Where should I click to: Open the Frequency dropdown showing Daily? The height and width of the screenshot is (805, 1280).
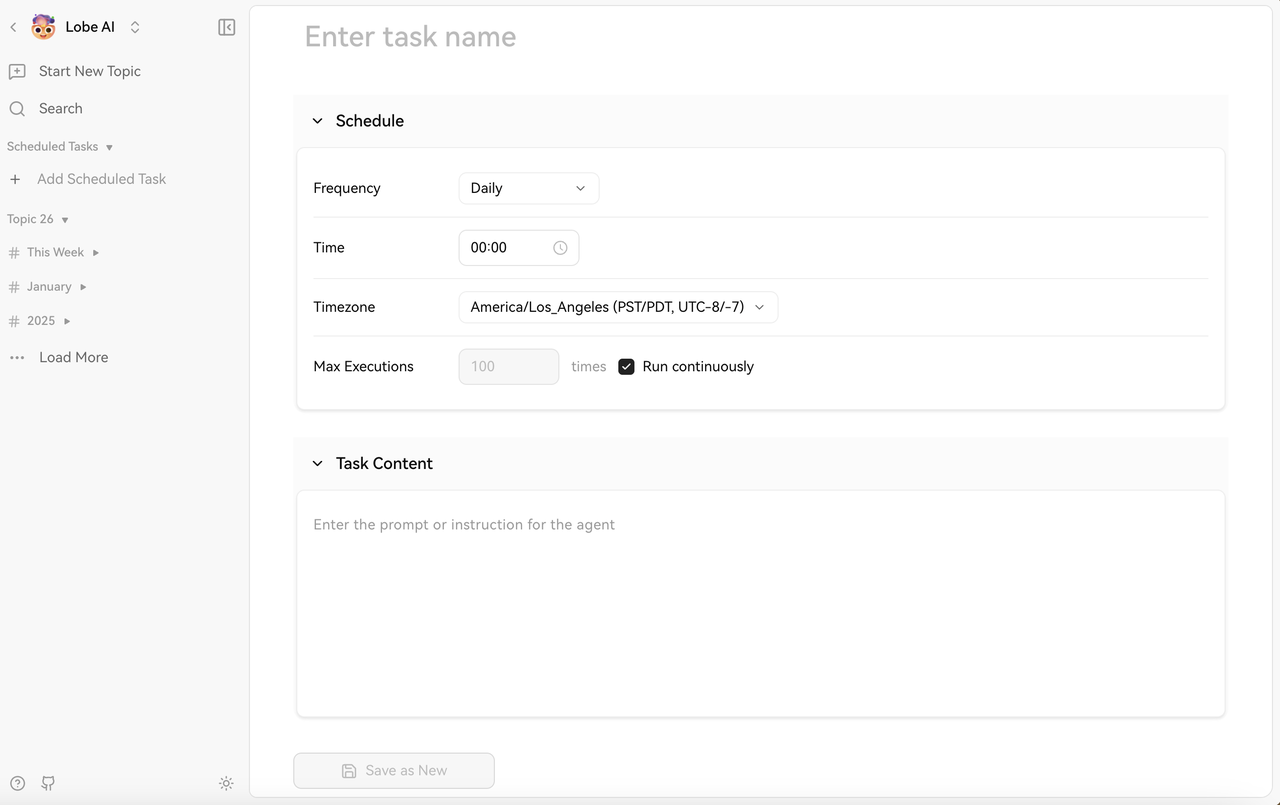tap(528, 188)
